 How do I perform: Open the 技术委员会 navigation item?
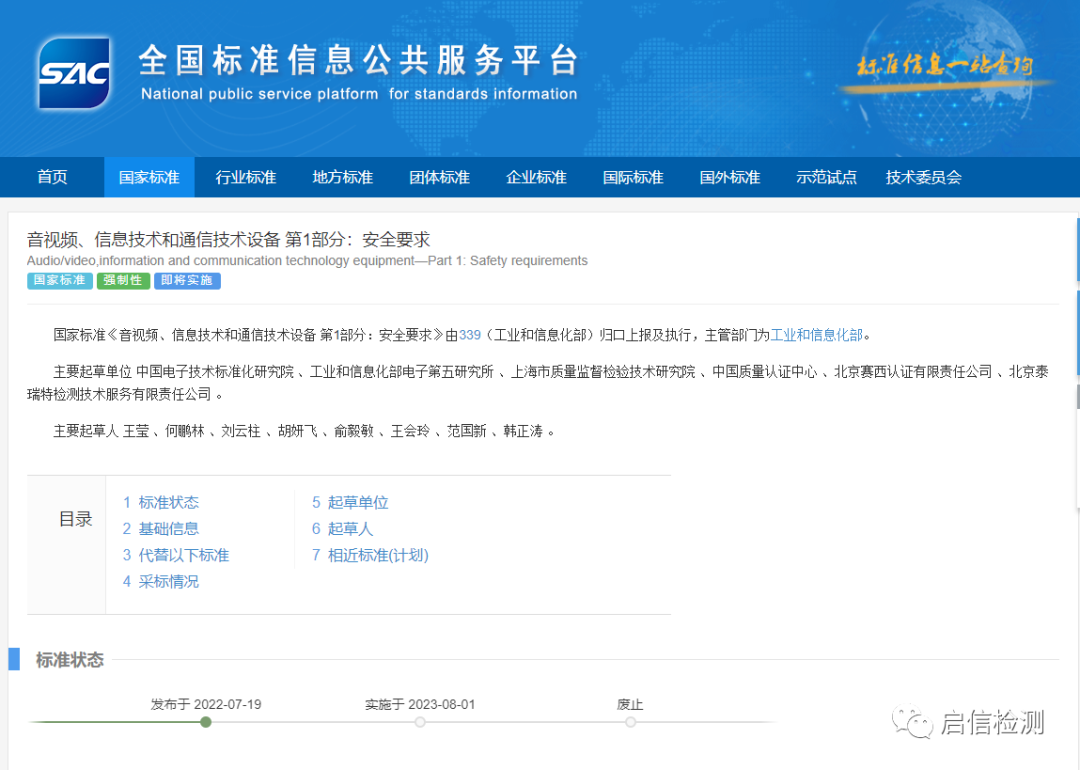tap(923, 177)
